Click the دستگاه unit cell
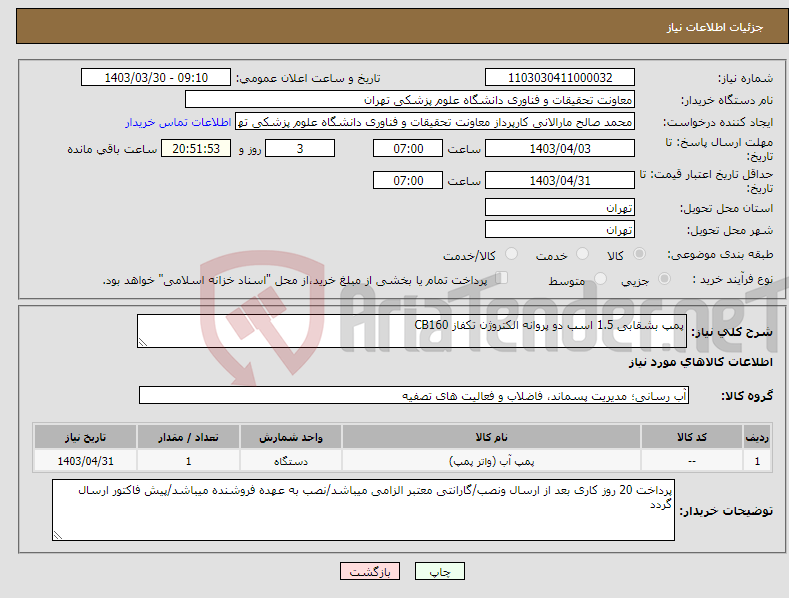Image resolution: width=789 pixels, height=598 pixels. 291,461
